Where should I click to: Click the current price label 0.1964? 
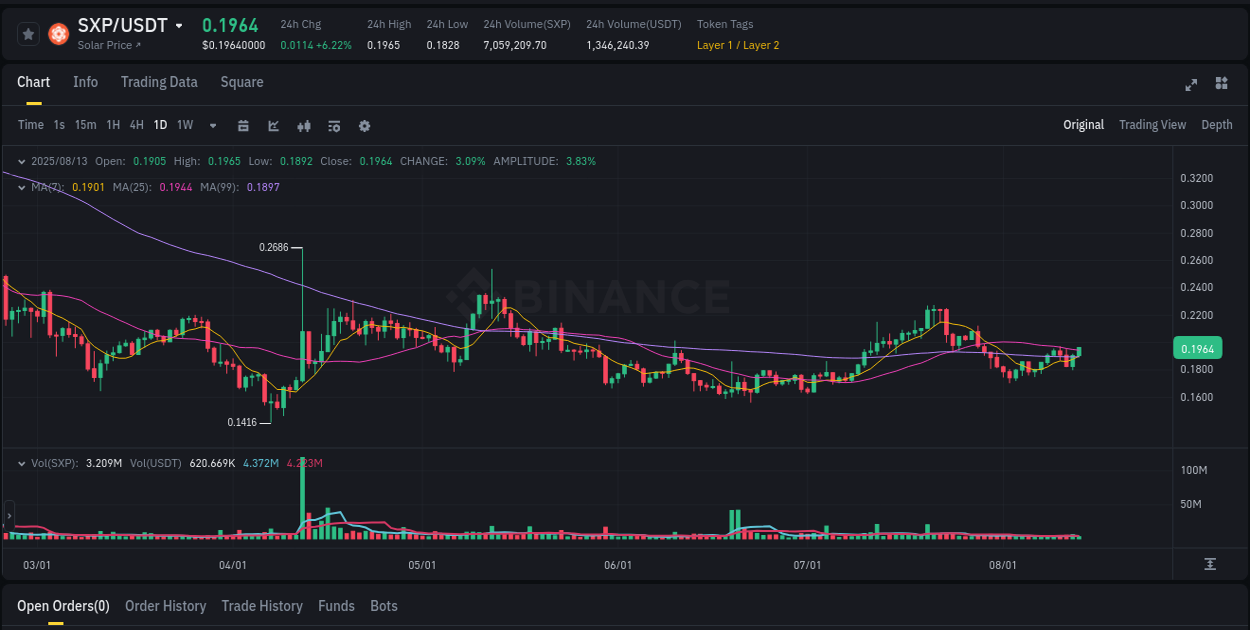pyautogui.click(x=1199, y=348)
